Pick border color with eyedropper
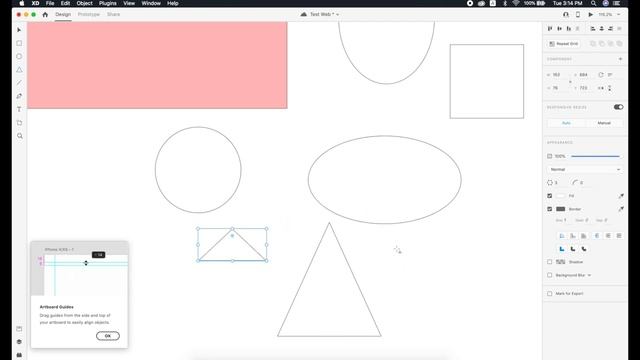The height and width of the screenshot is (360, 640). point(621,209)
